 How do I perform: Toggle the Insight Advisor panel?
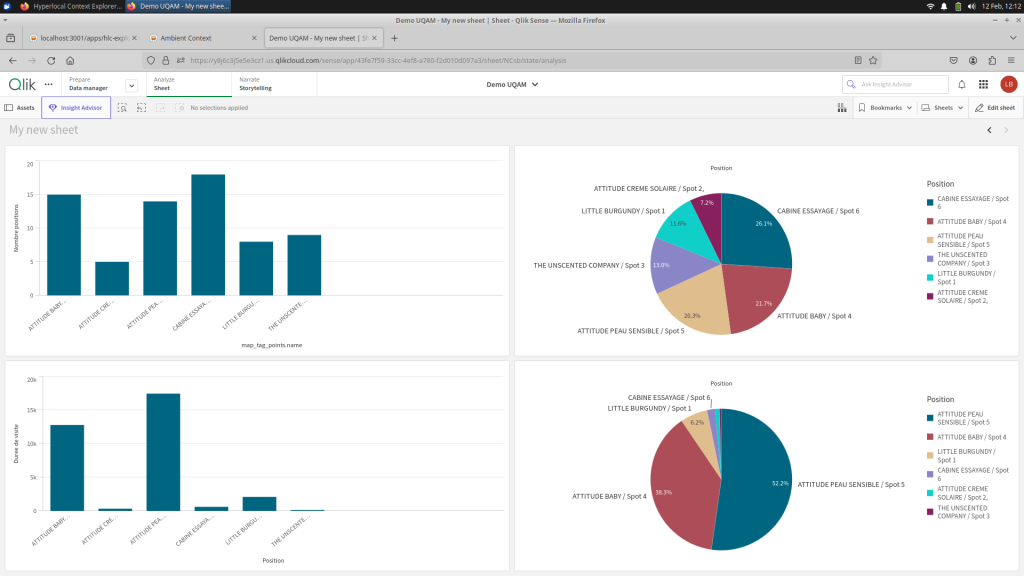pyautogui.click(x=76, y=107)
